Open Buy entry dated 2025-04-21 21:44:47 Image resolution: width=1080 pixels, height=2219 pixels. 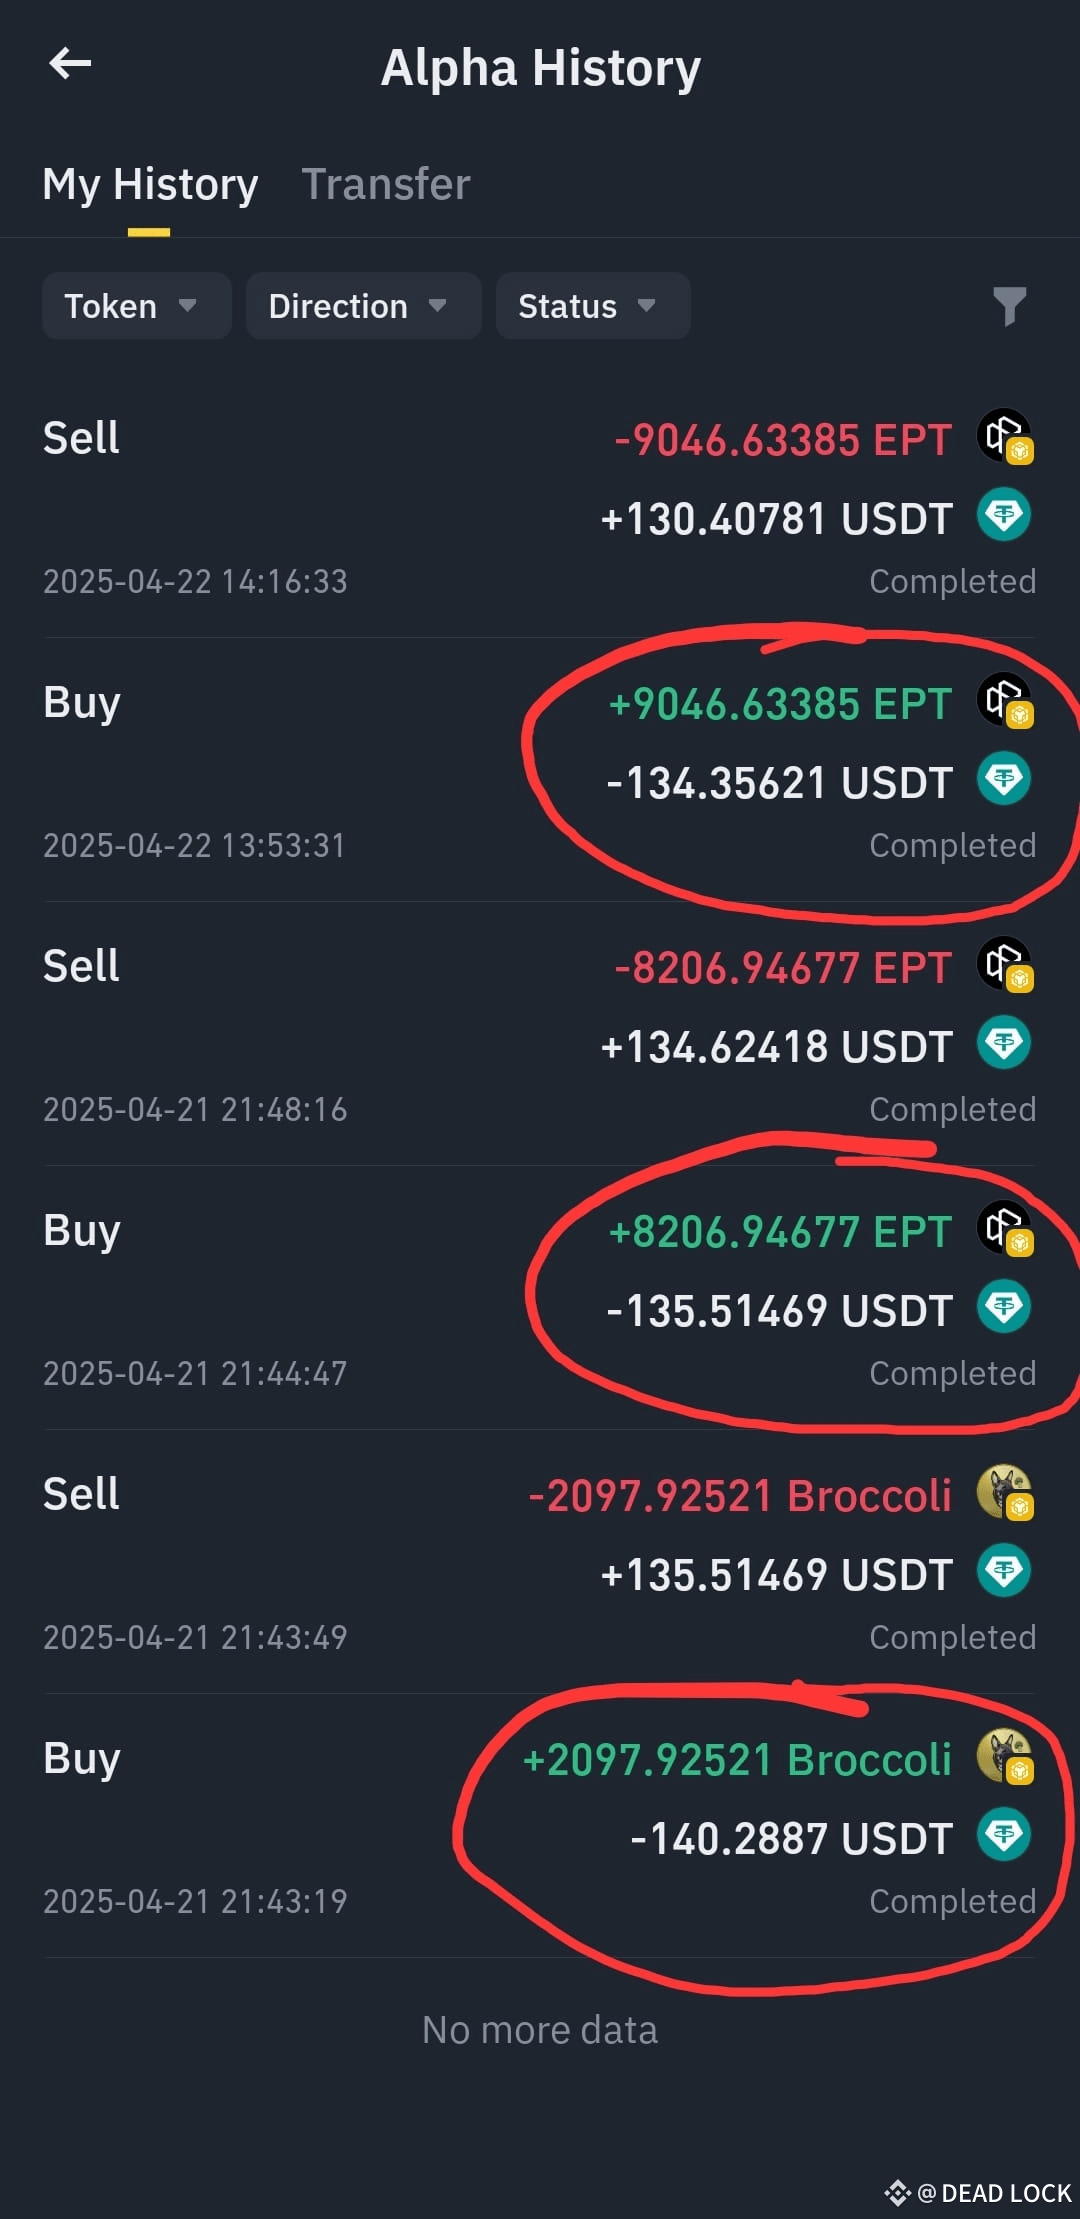[540, 1299]
